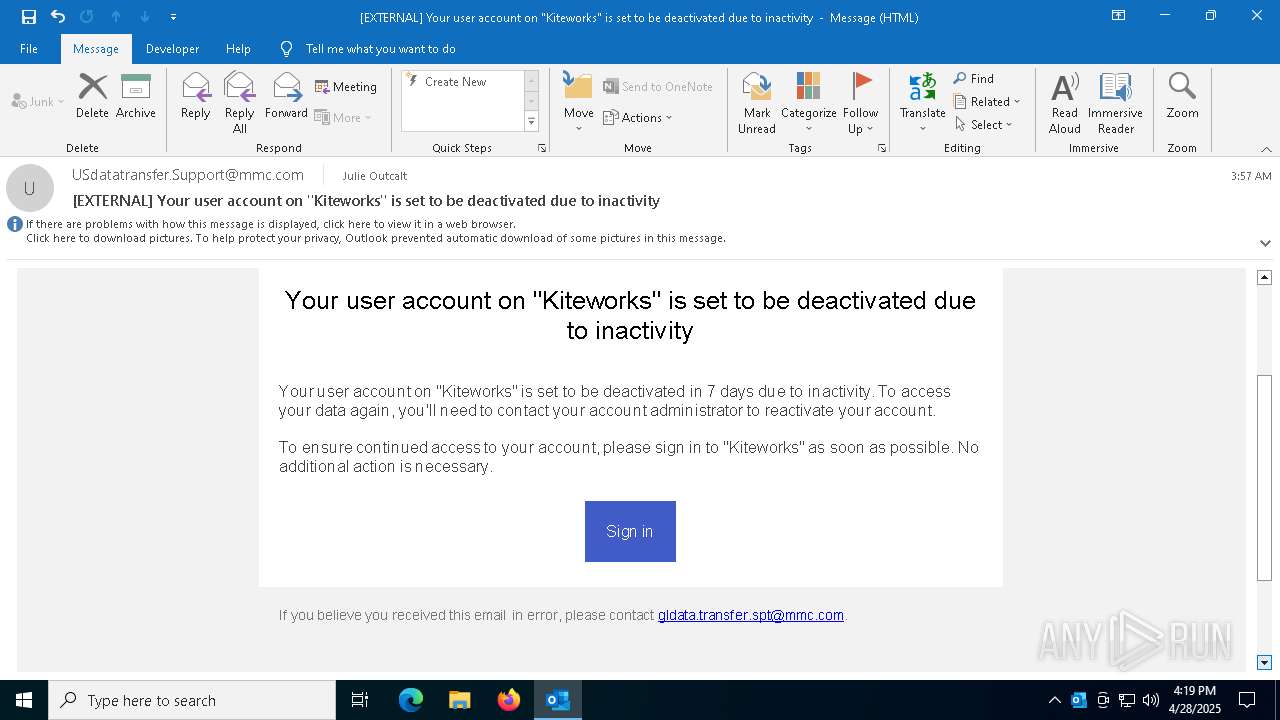The width and height of the screenshot is (1280, 720).
Task: Open Firefox from the taskbar
Action: click(509, 700)
